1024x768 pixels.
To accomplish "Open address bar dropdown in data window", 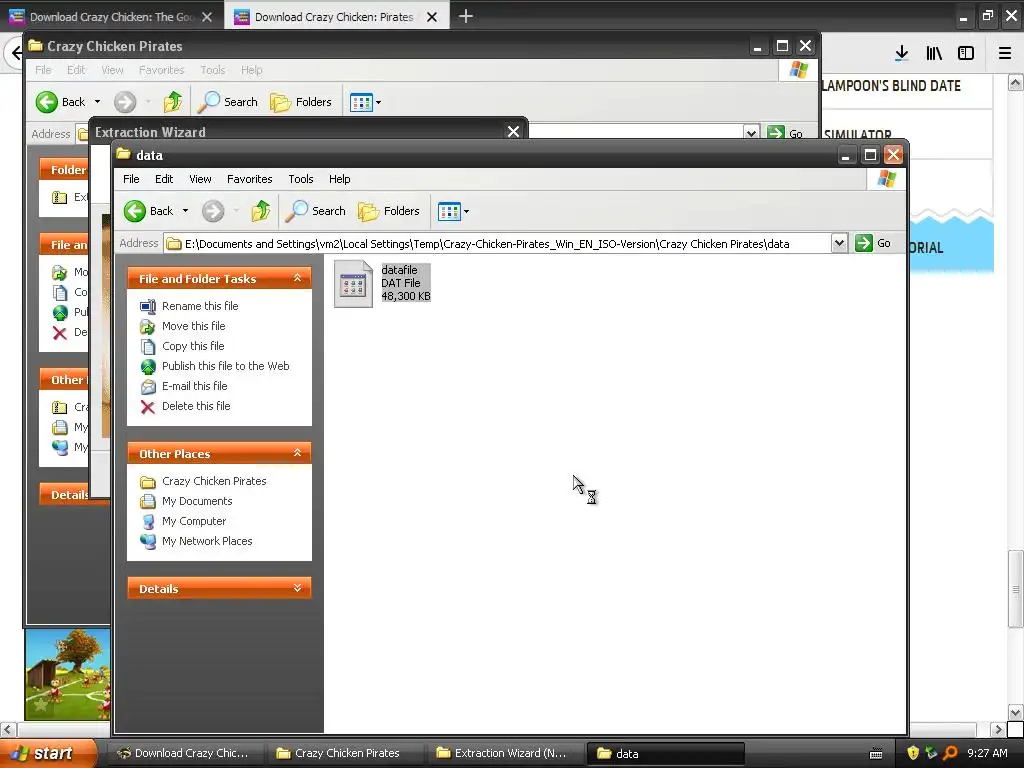I will (x=839, y=244).
